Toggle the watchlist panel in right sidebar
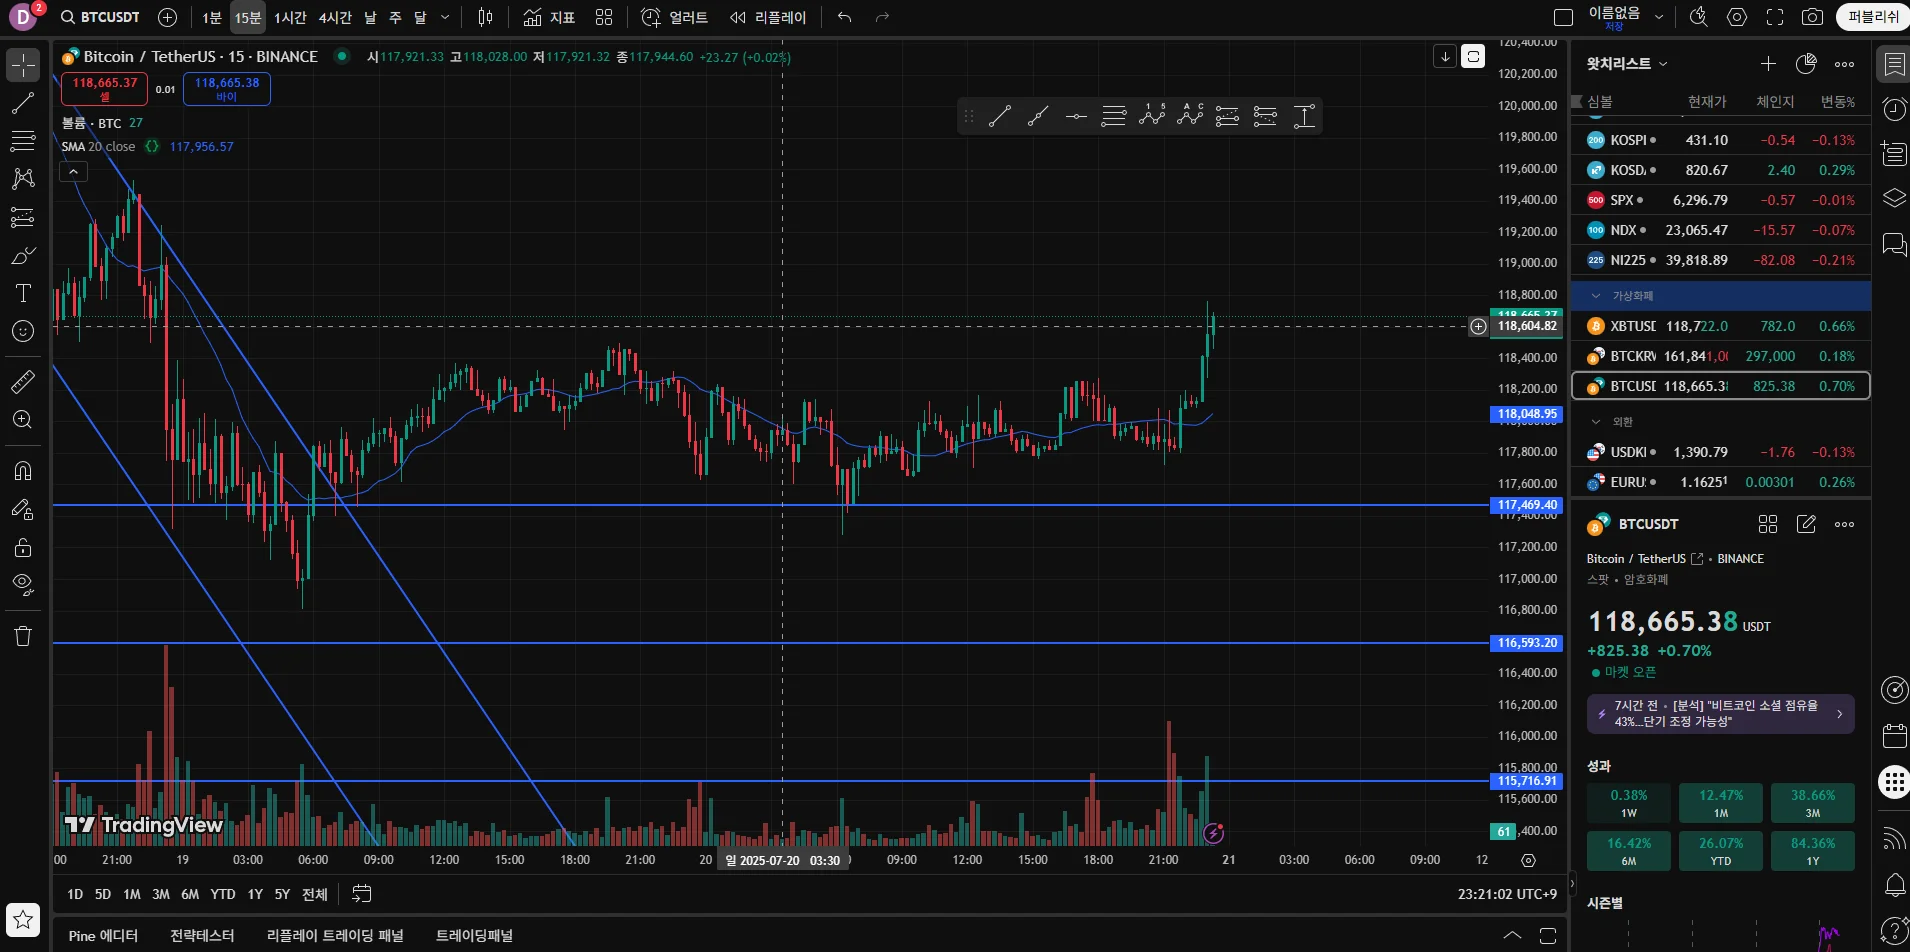 (x=1894, y=65)
